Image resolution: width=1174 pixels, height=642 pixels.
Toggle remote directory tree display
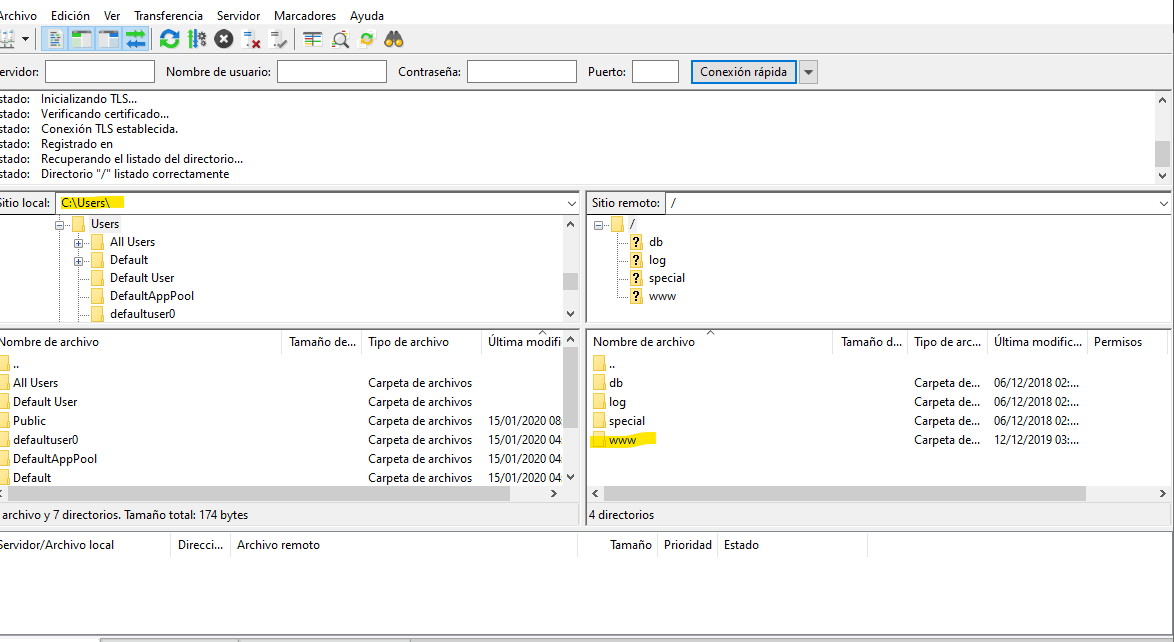[109, 39]
